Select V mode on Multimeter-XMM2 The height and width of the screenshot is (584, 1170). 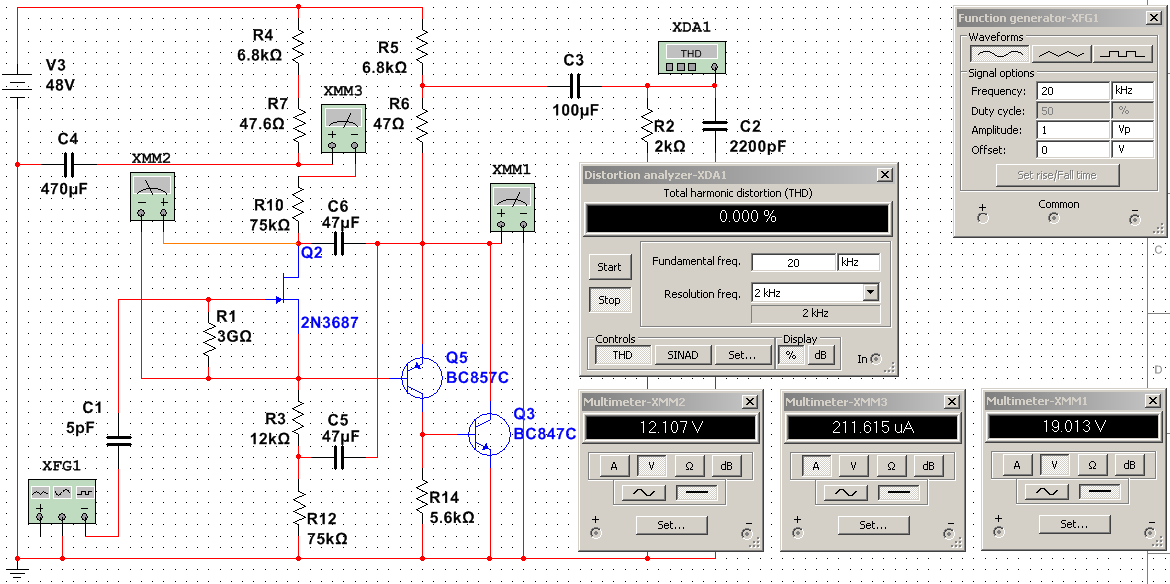point(651,466)
